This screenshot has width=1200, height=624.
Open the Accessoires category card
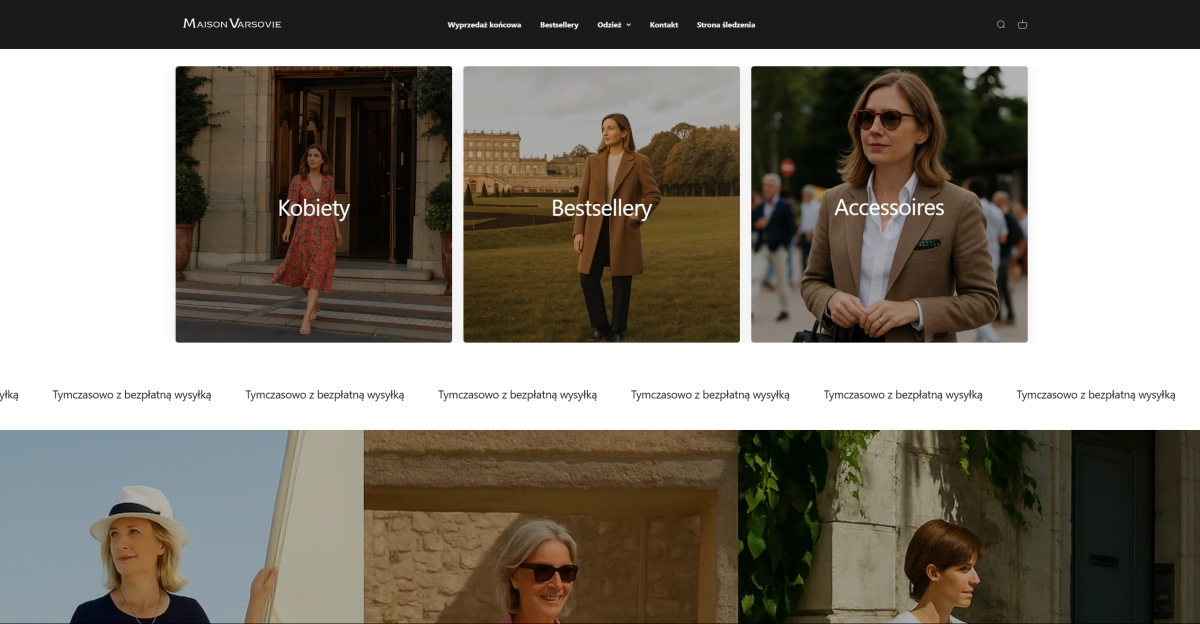tap(889, 204)
